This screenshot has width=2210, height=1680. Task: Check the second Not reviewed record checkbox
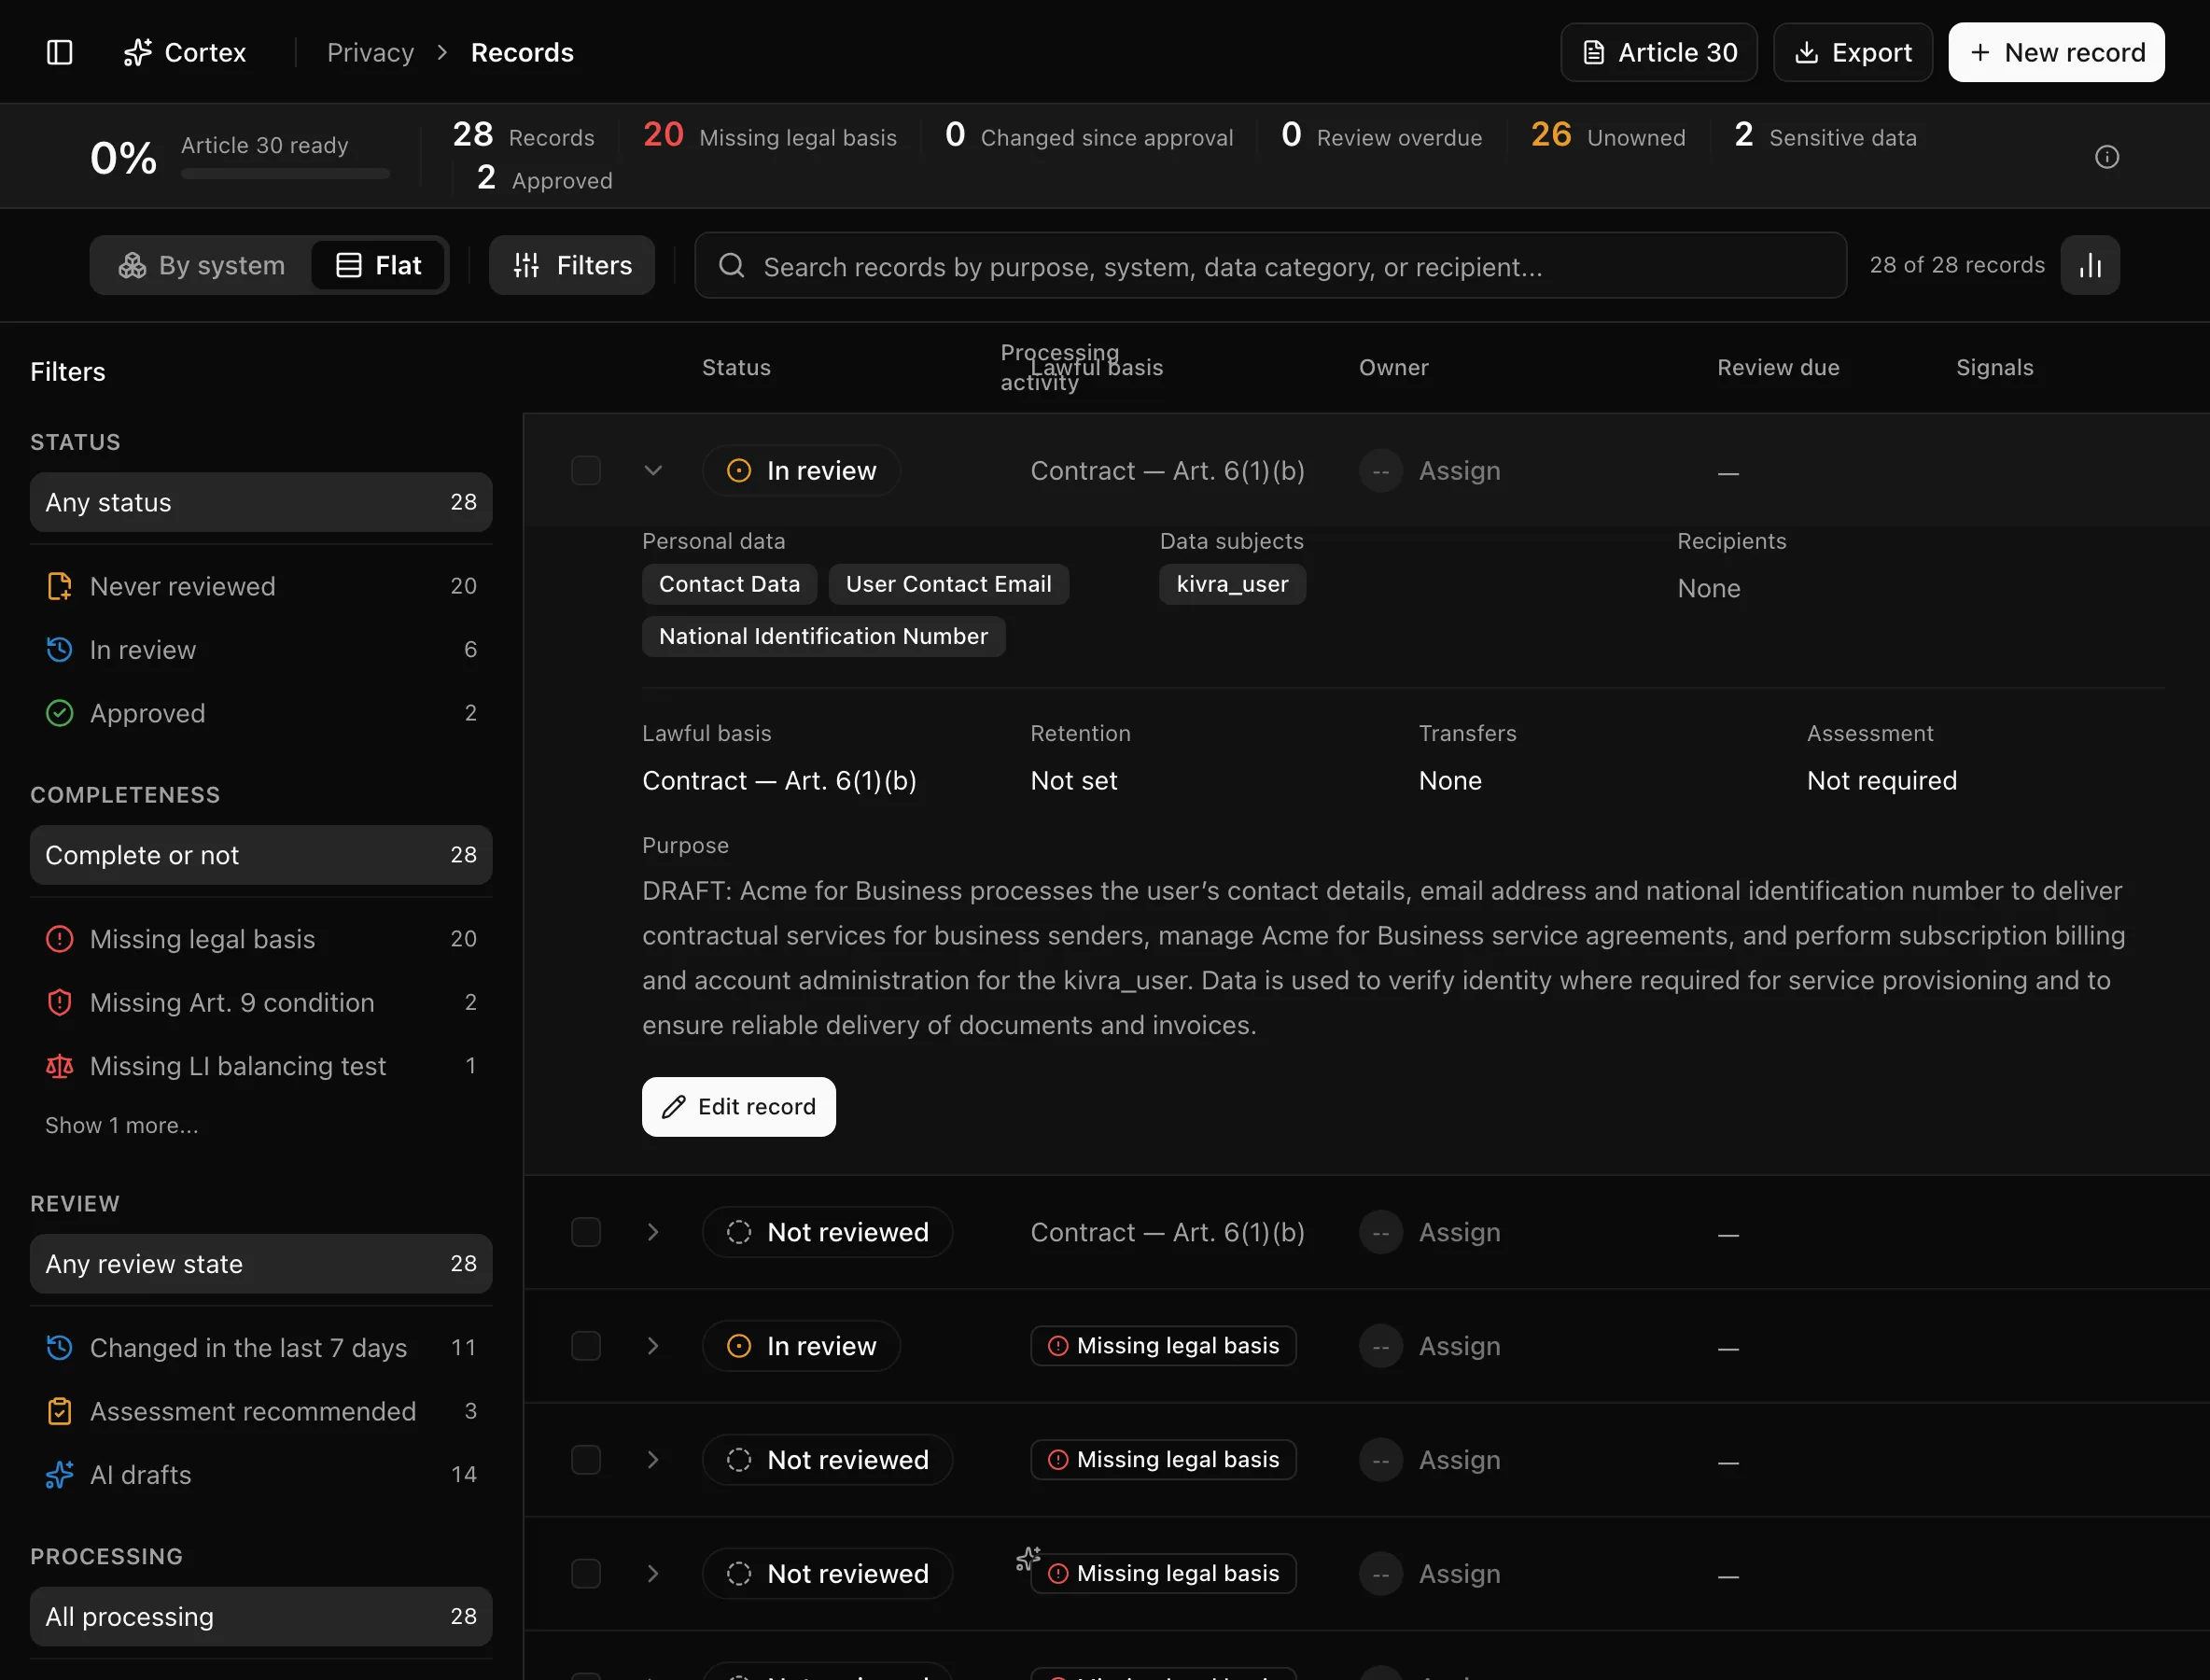[x=586, y=1460]
